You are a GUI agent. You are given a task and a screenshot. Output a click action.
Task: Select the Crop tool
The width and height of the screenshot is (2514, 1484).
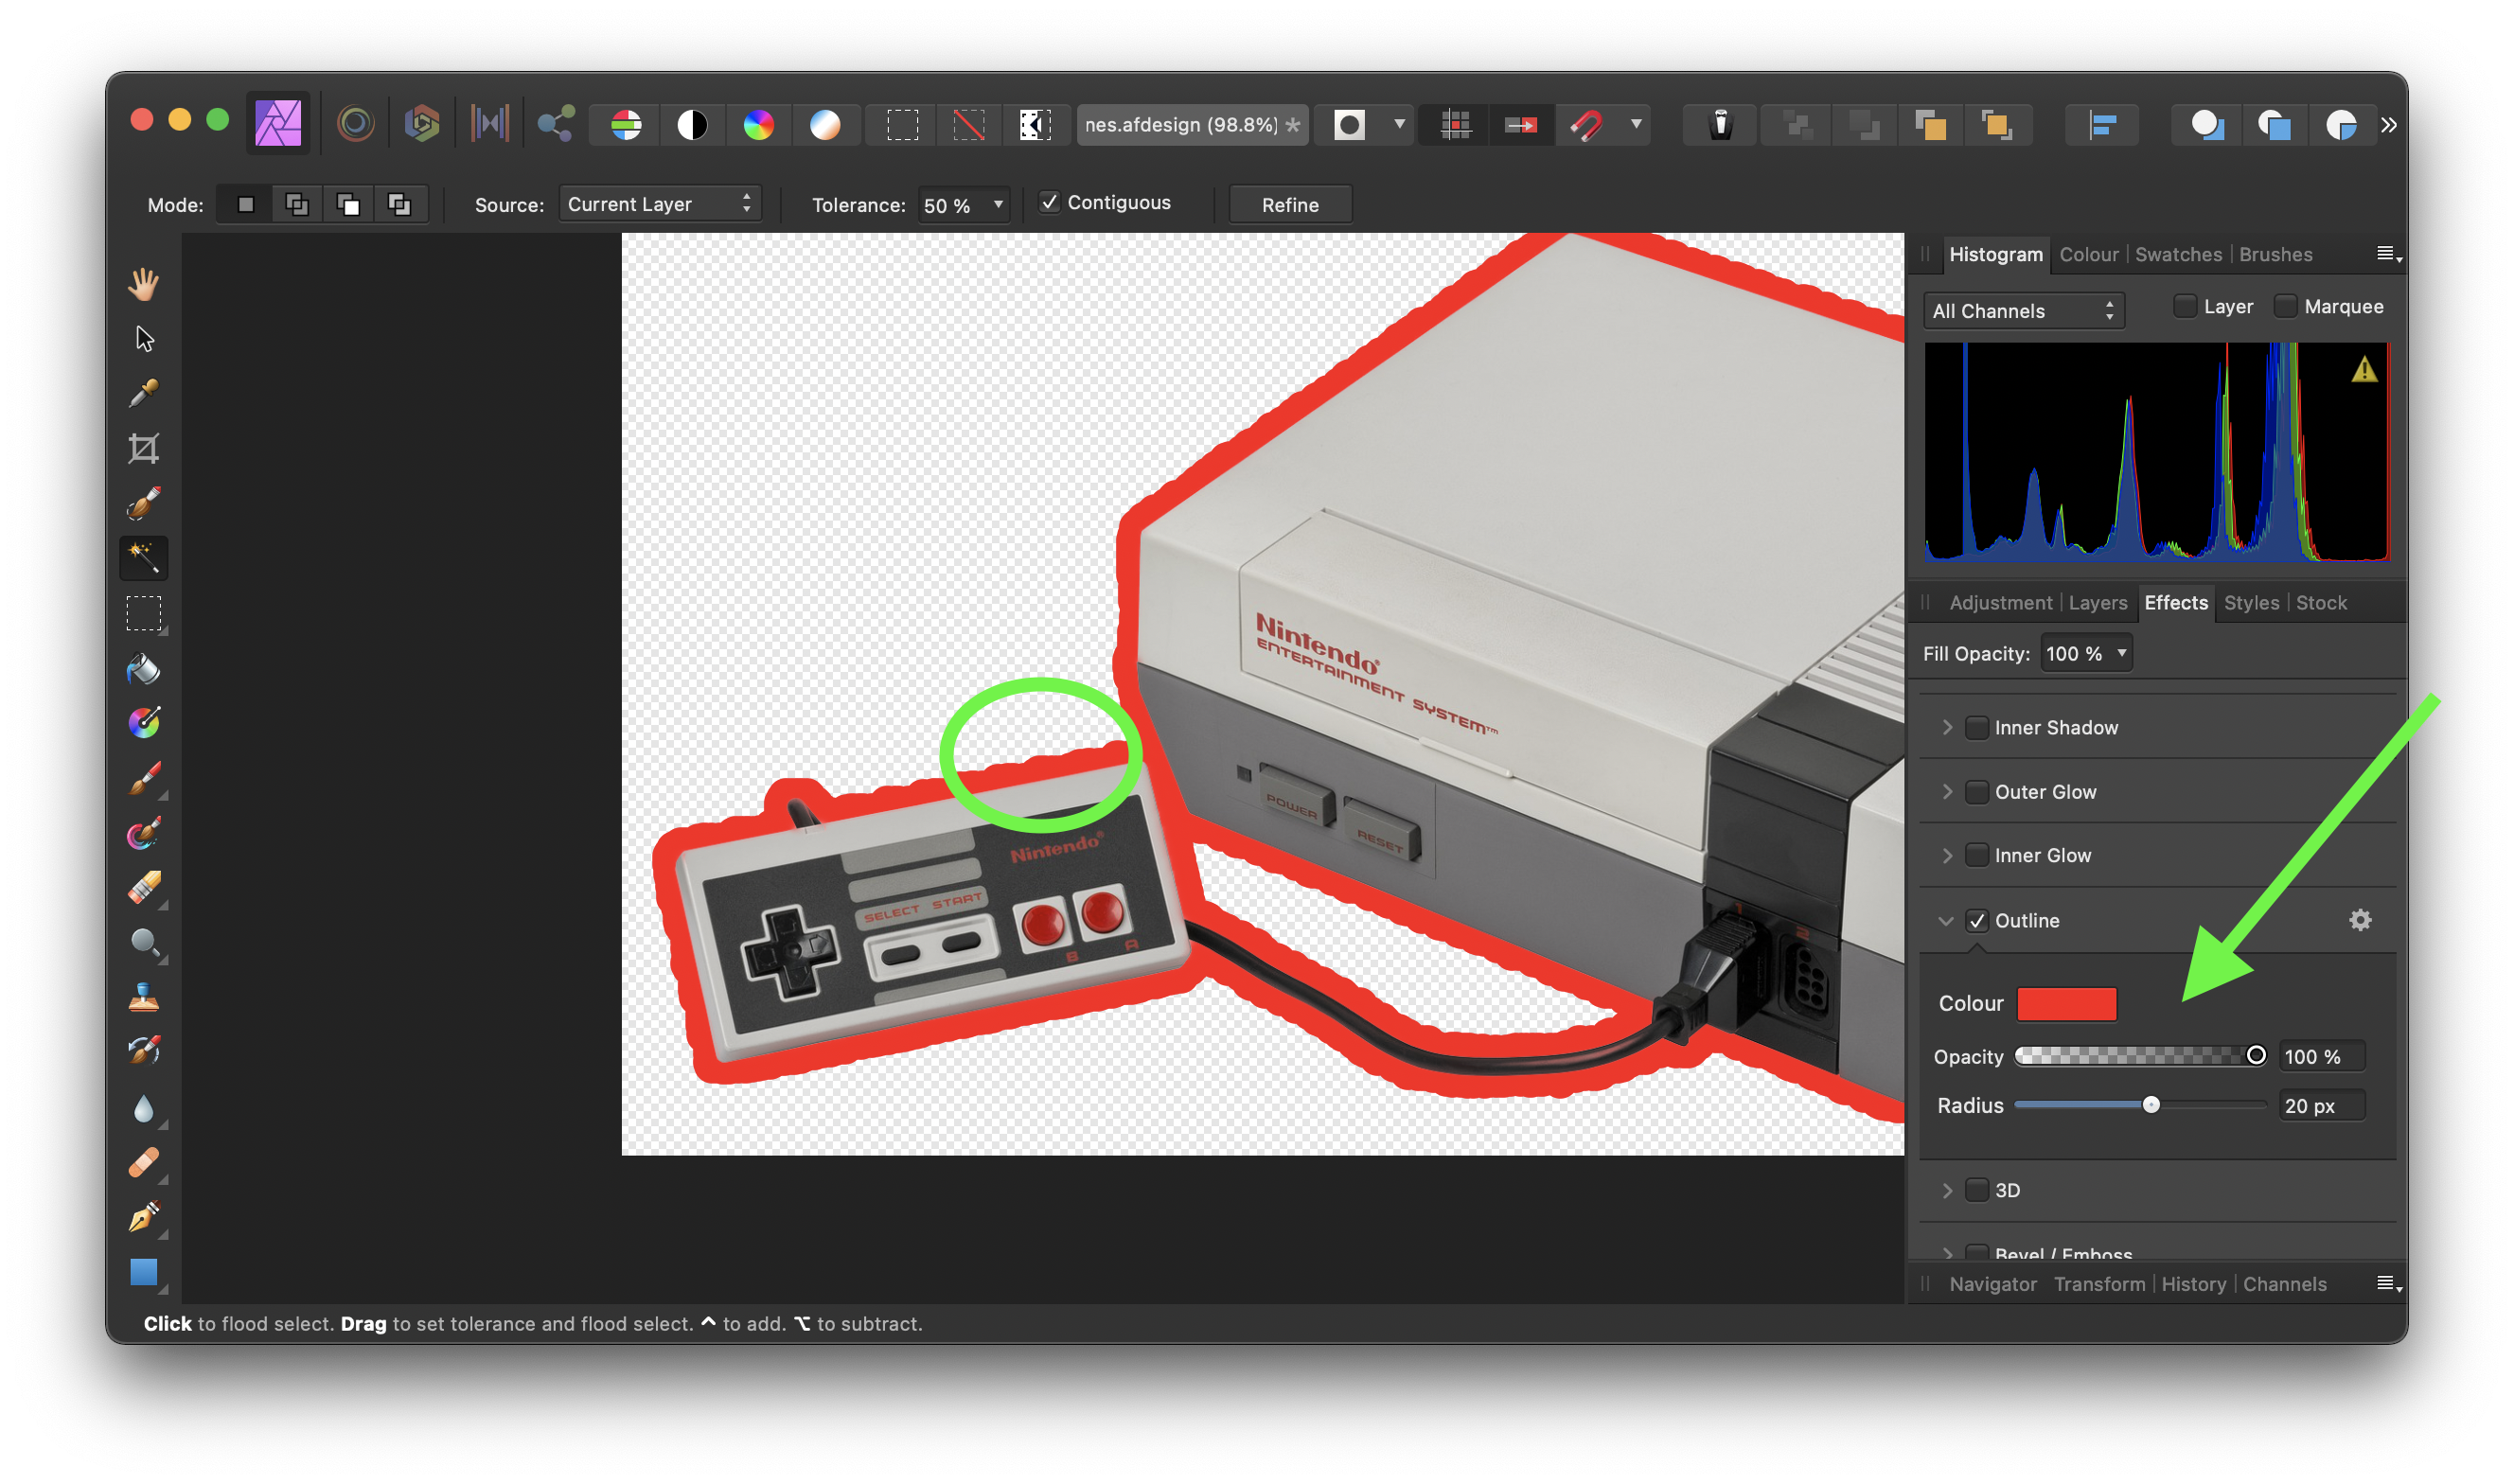143,447
